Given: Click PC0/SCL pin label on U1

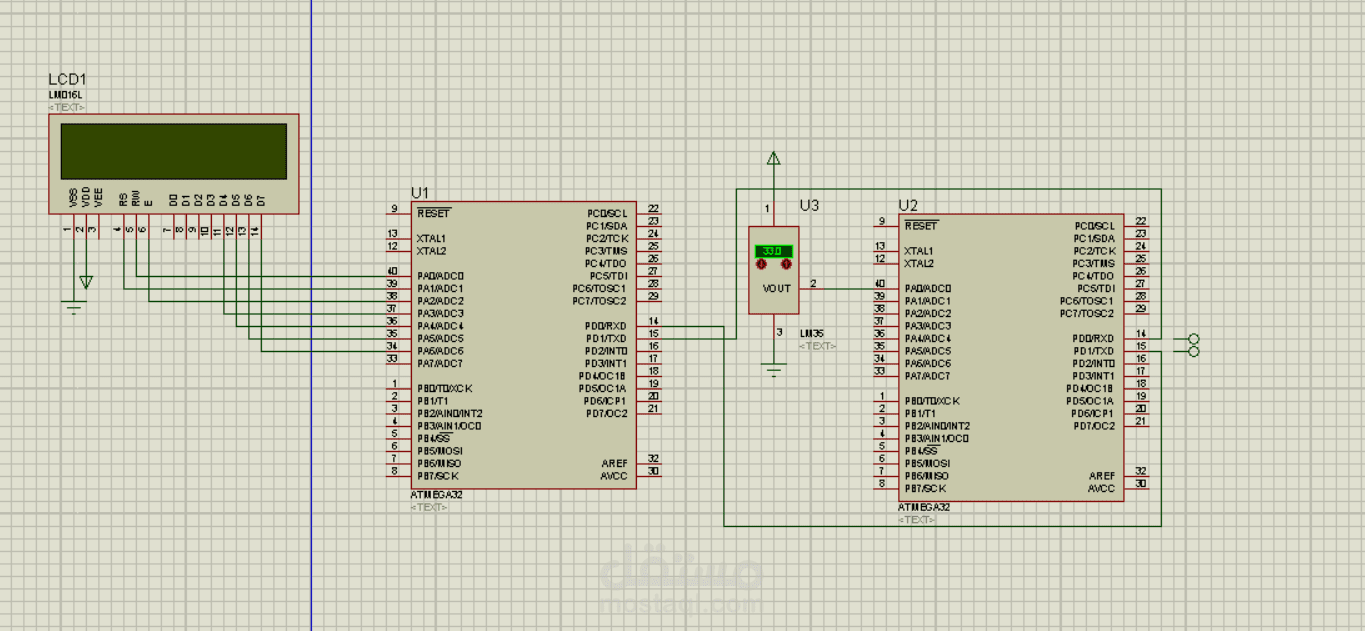Looking at the screenshot, I should (x=607, y=213).
